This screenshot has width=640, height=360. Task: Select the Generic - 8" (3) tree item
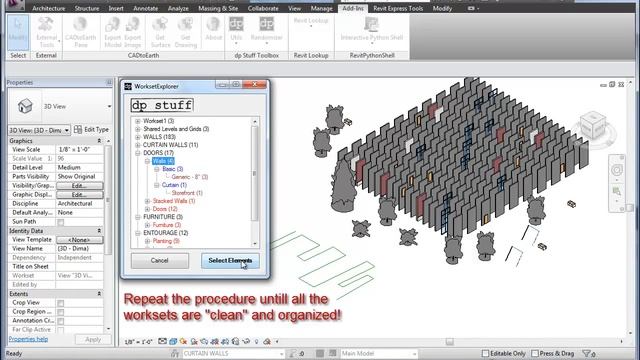click(x=190, y=177)
